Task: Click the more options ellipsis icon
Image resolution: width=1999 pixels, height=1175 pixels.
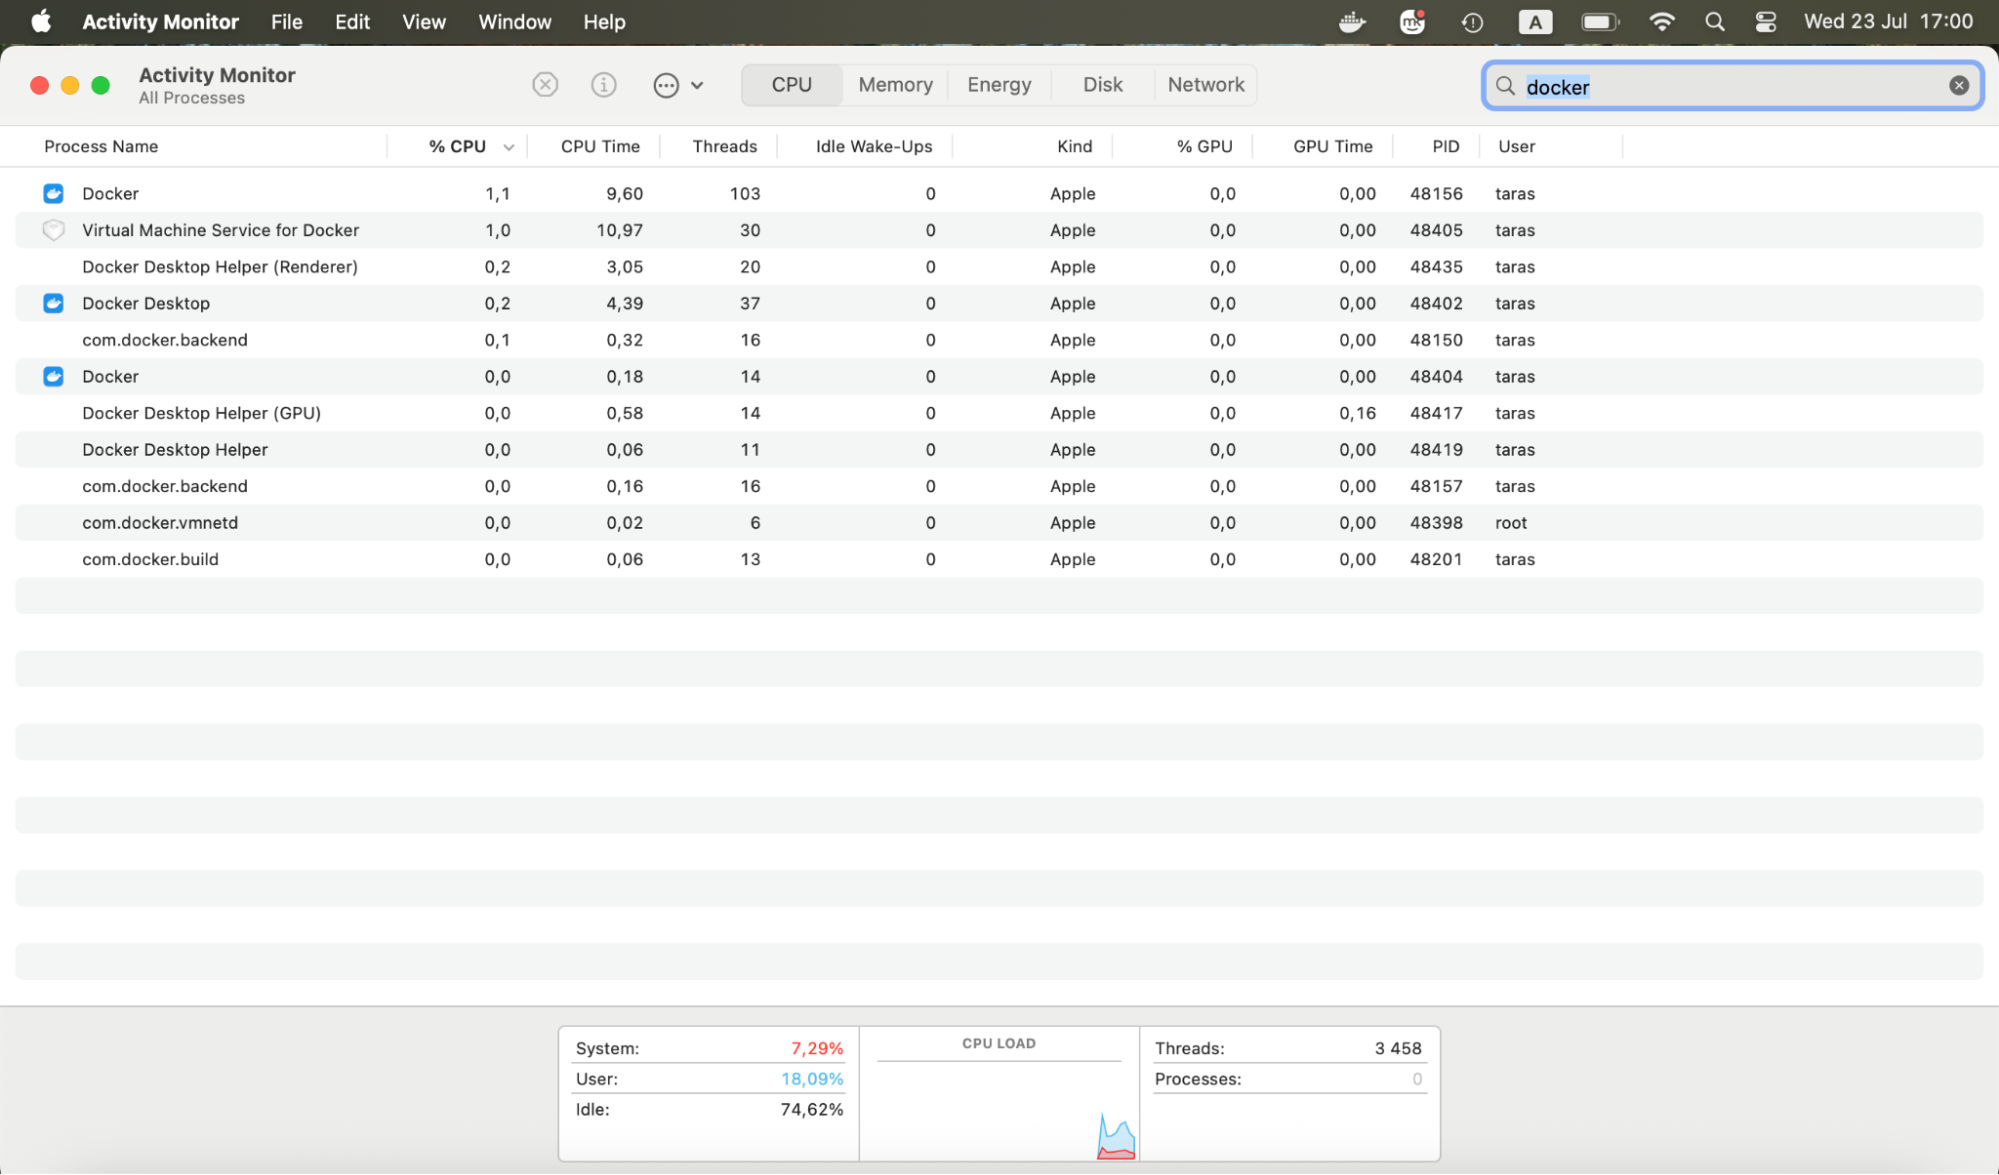Action: tap(666, 85)
